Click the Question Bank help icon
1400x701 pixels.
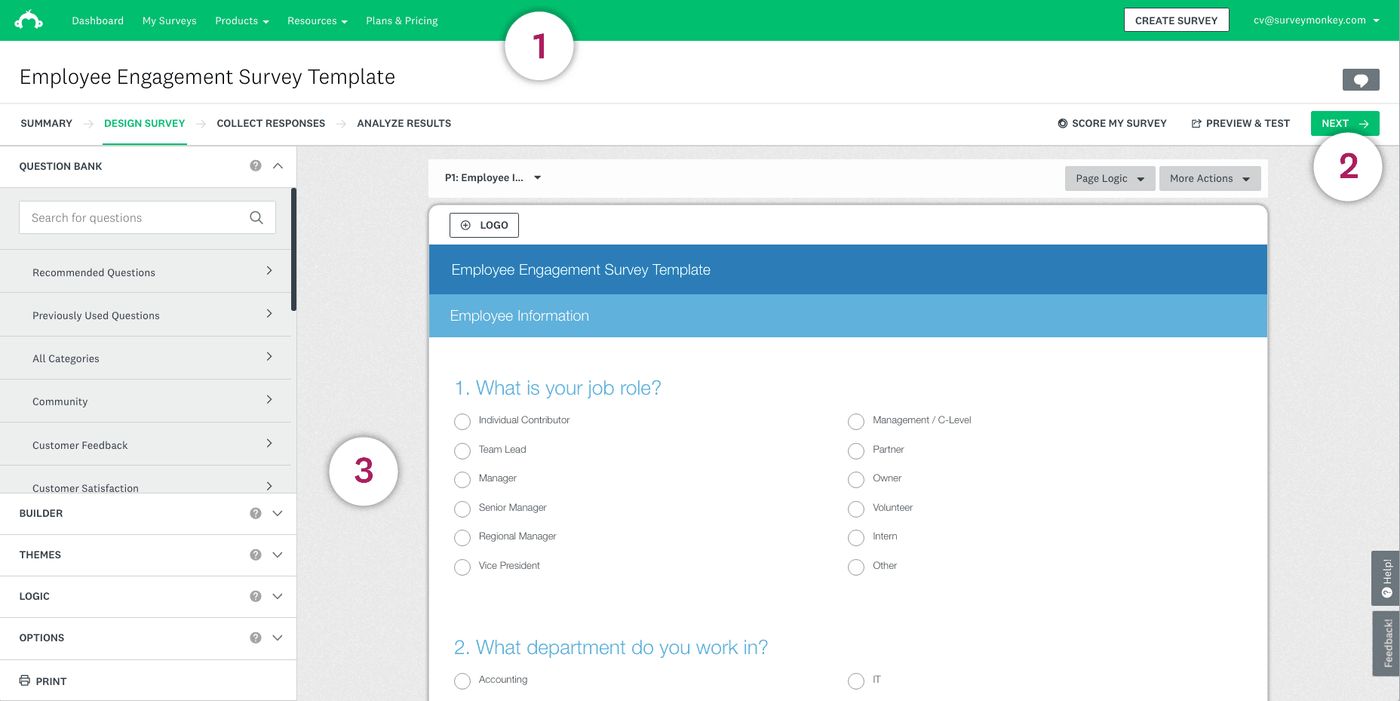click(256, 166)
